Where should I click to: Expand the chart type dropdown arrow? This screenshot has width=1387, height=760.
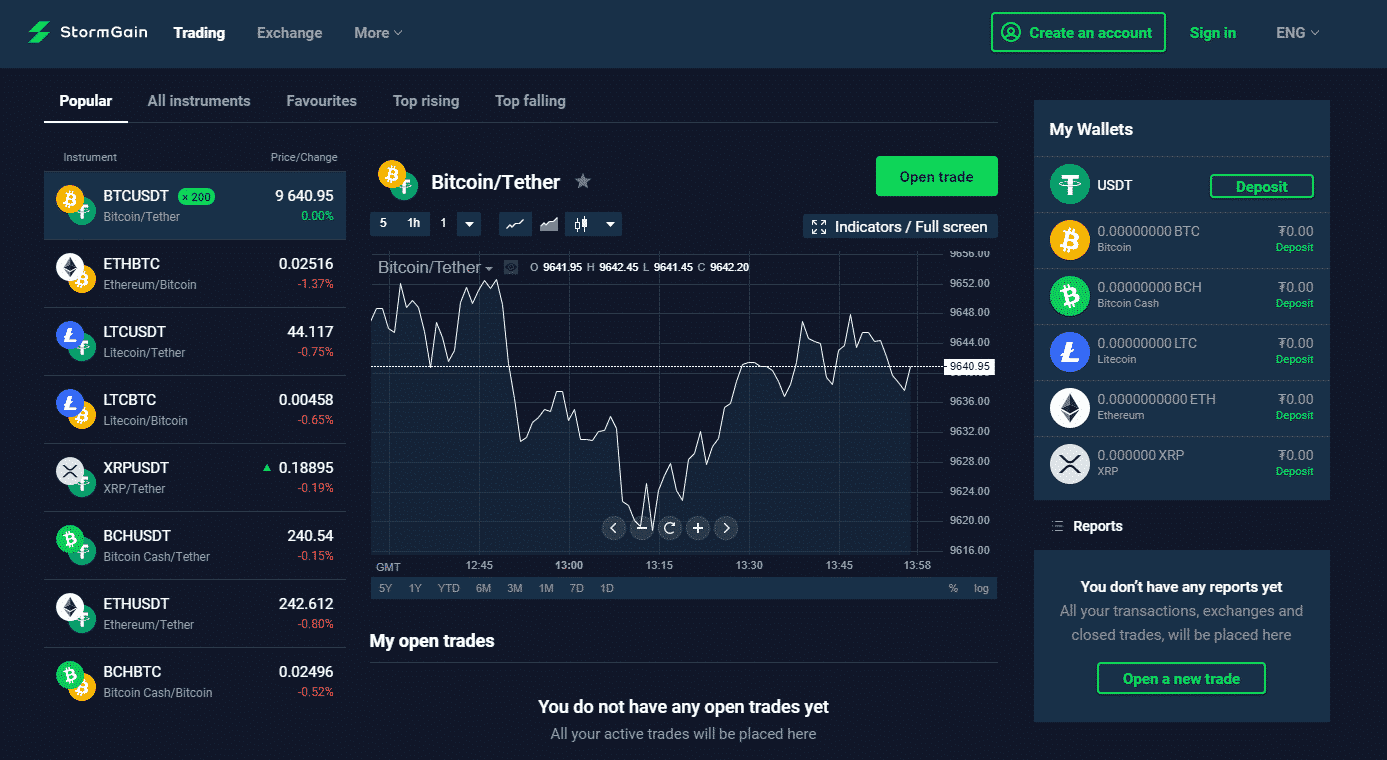[610, 224]
